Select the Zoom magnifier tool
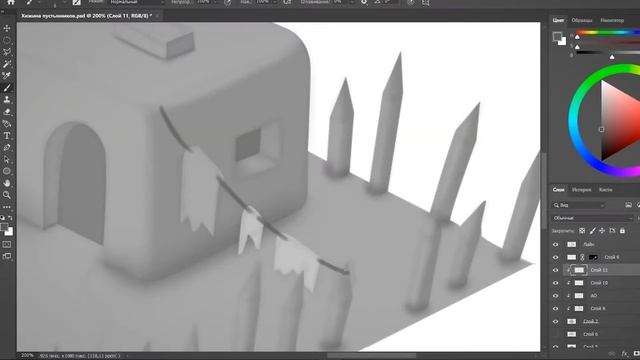 click(7, 195)
